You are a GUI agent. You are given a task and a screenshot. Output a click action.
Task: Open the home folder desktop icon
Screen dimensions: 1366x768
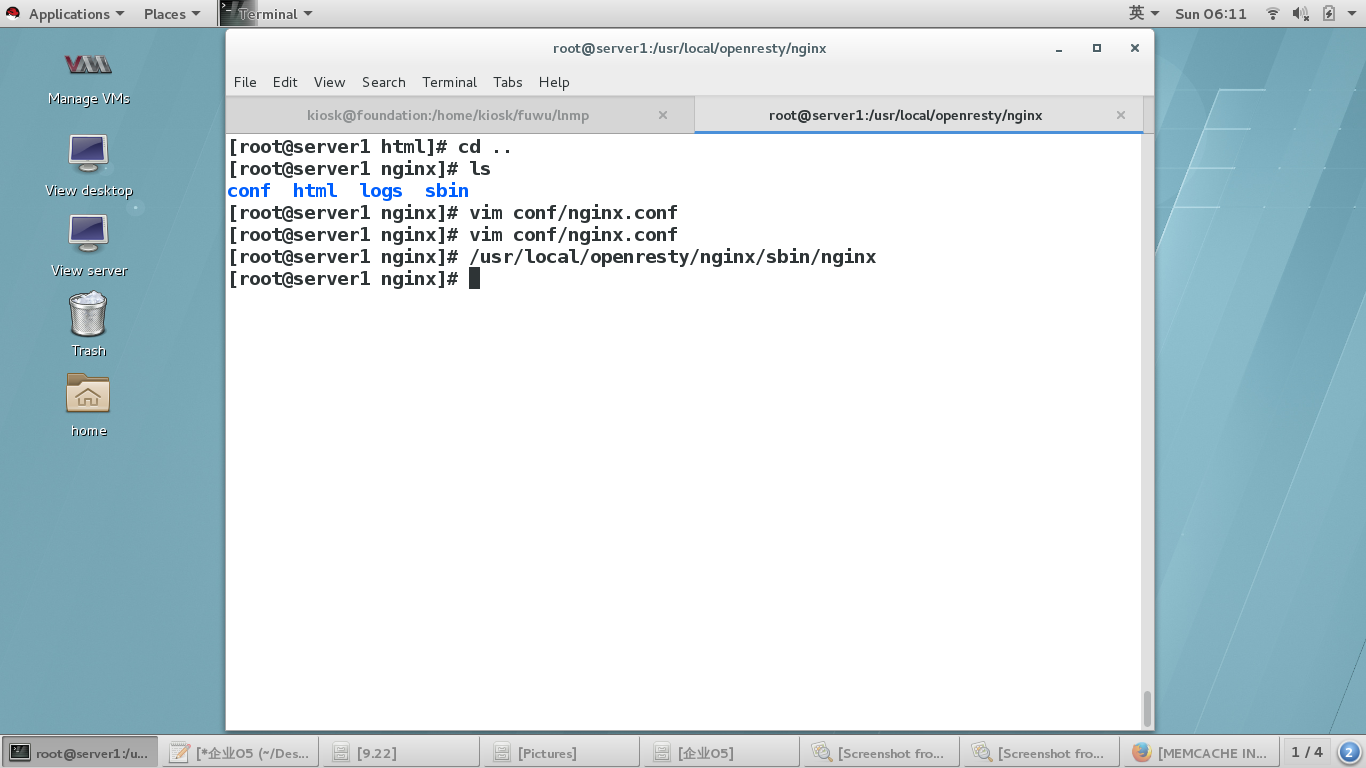[88, 404]
